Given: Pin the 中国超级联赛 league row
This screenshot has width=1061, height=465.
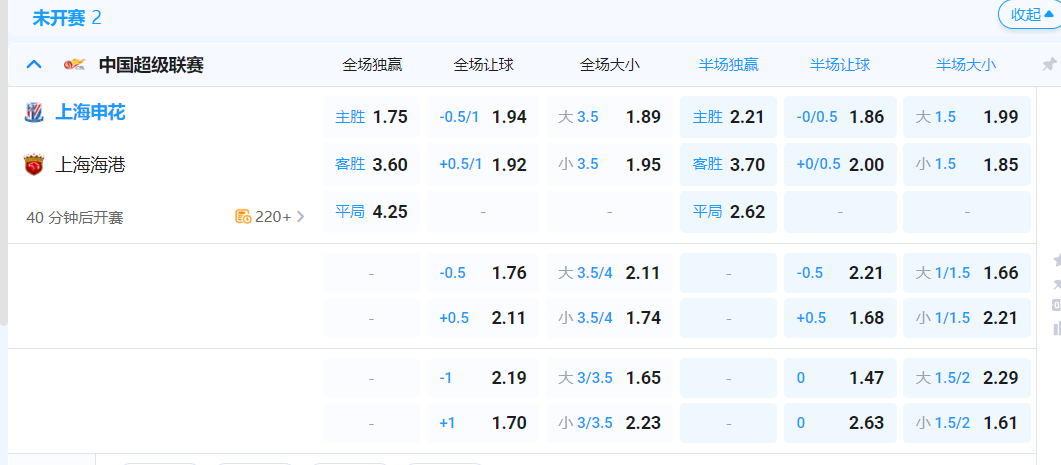Looking at the screenshot, I should 1049,65.
